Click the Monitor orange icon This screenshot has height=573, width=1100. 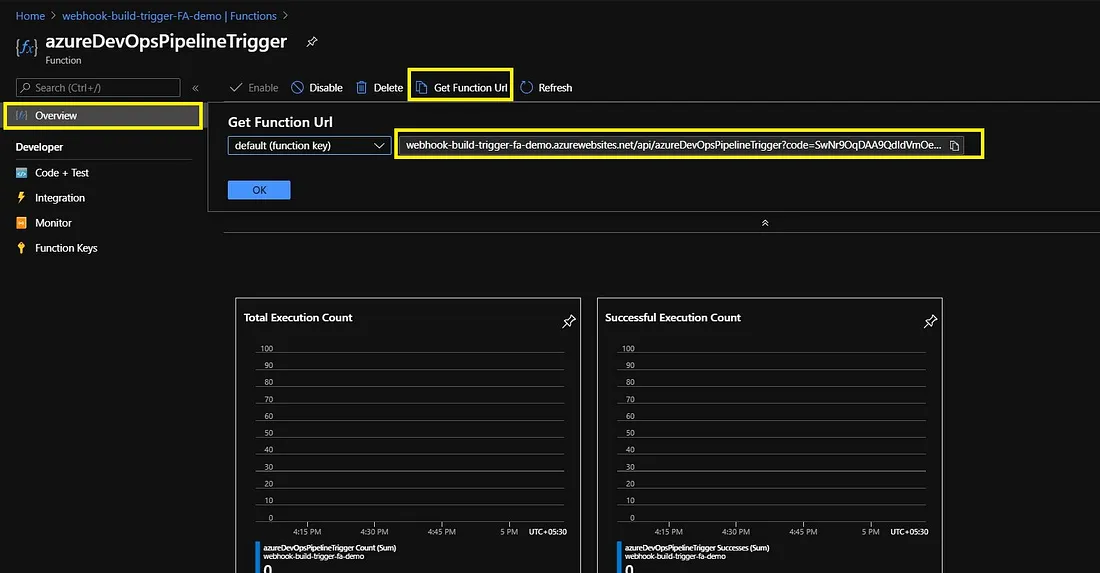pos(21,223)
